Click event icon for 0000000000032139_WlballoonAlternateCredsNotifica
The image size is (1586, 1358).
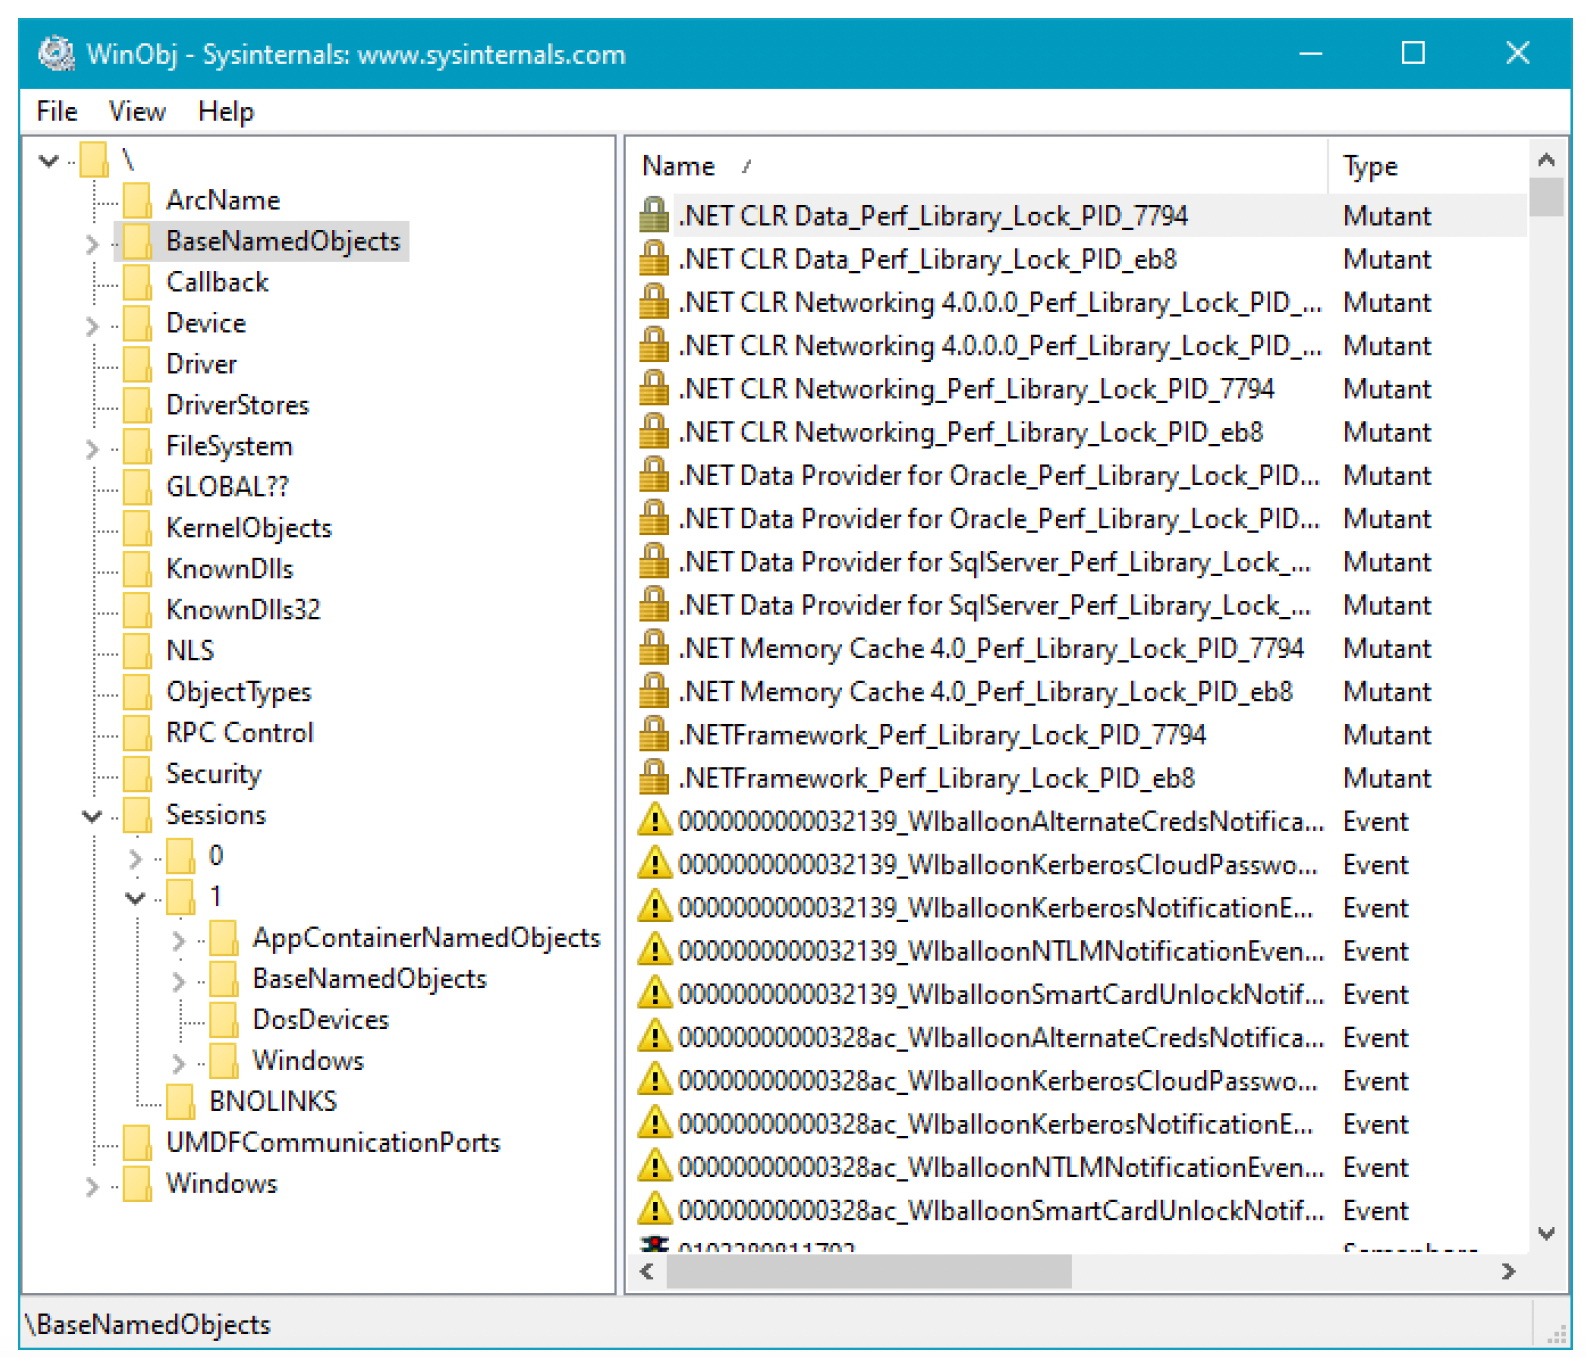(654, 820)
